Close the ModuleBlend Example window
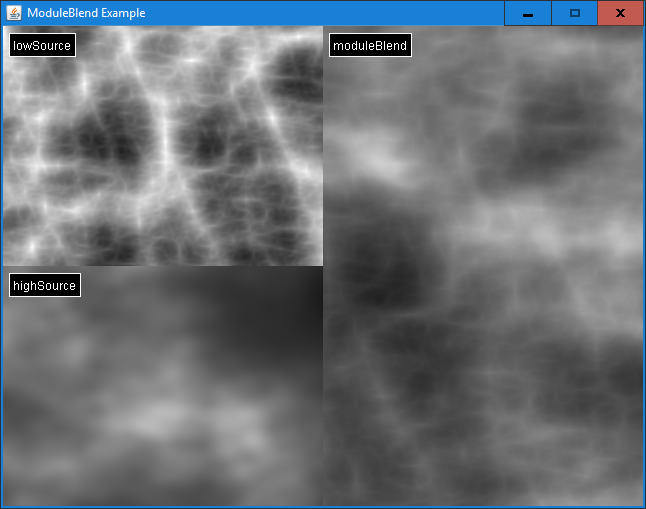The height and width of the screenshot is (509, 646). tap(620, 13)
